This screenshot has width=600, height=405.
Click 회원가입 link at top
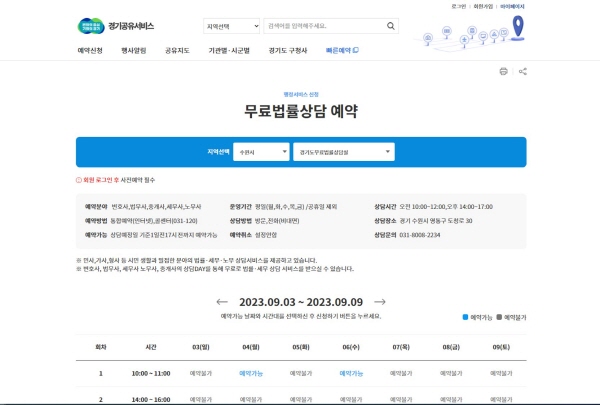click(483, 6)
